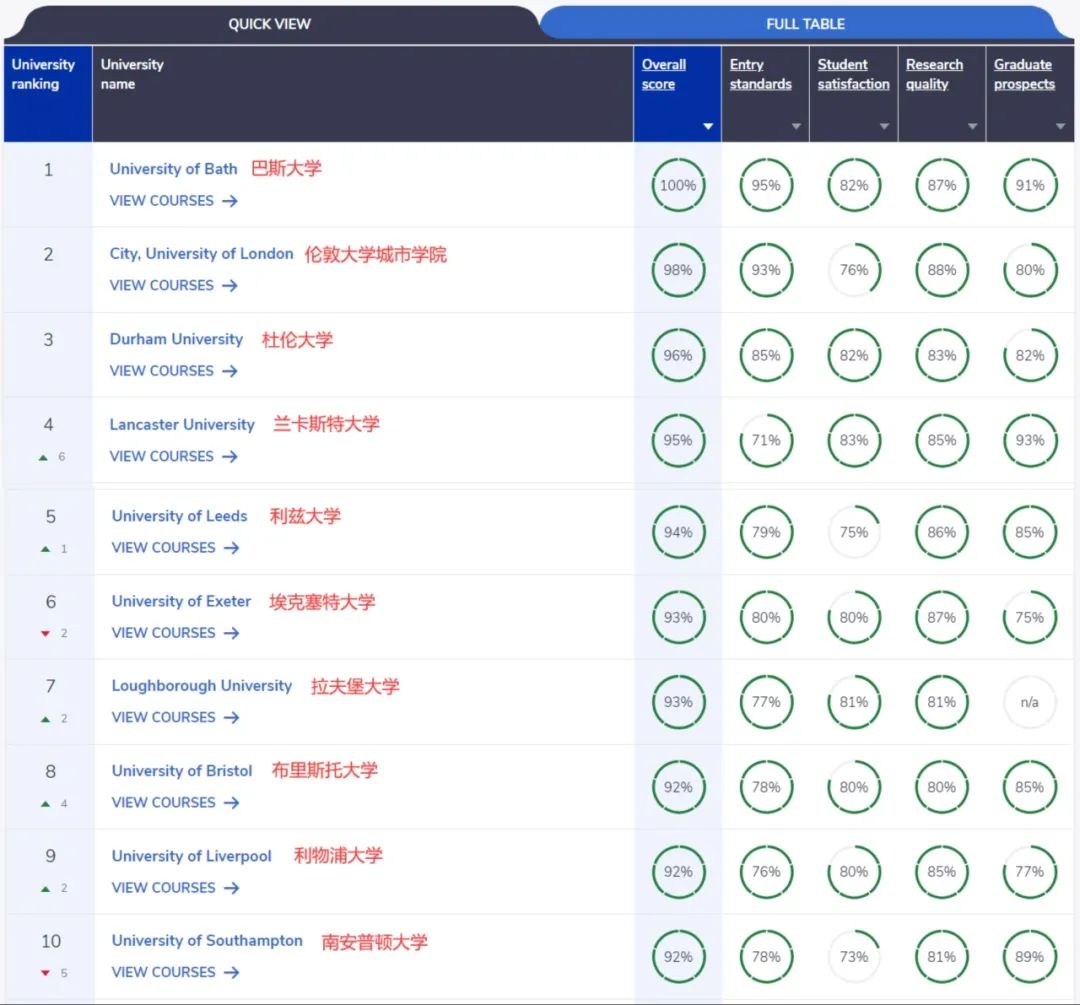Click the Chinese label 利物浦大学
Screen dimensions: 1080x1005
(x=338, y=856)
